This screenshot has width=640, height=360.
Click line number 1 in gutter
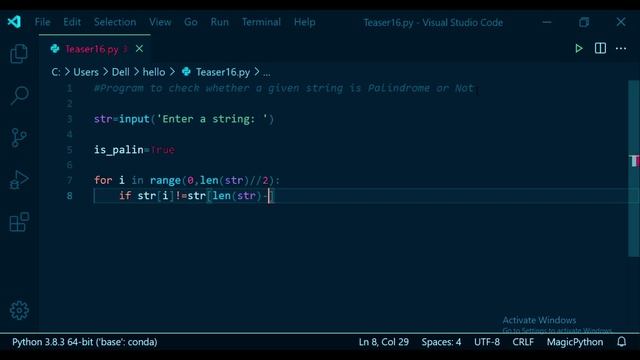click(x=69, y=88)
